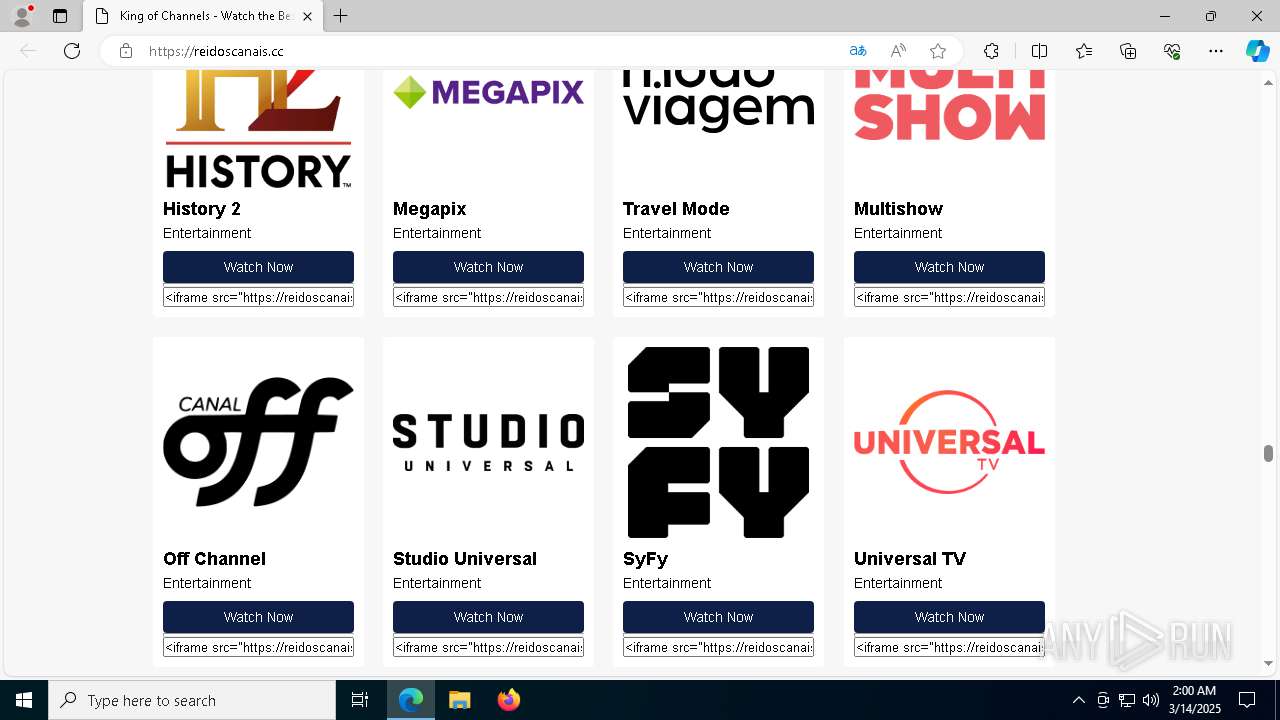The width and height of the screenshot is (1280, 720).
Task: Select Off Channel iframe code field
Action: click(x=258, y=647)
